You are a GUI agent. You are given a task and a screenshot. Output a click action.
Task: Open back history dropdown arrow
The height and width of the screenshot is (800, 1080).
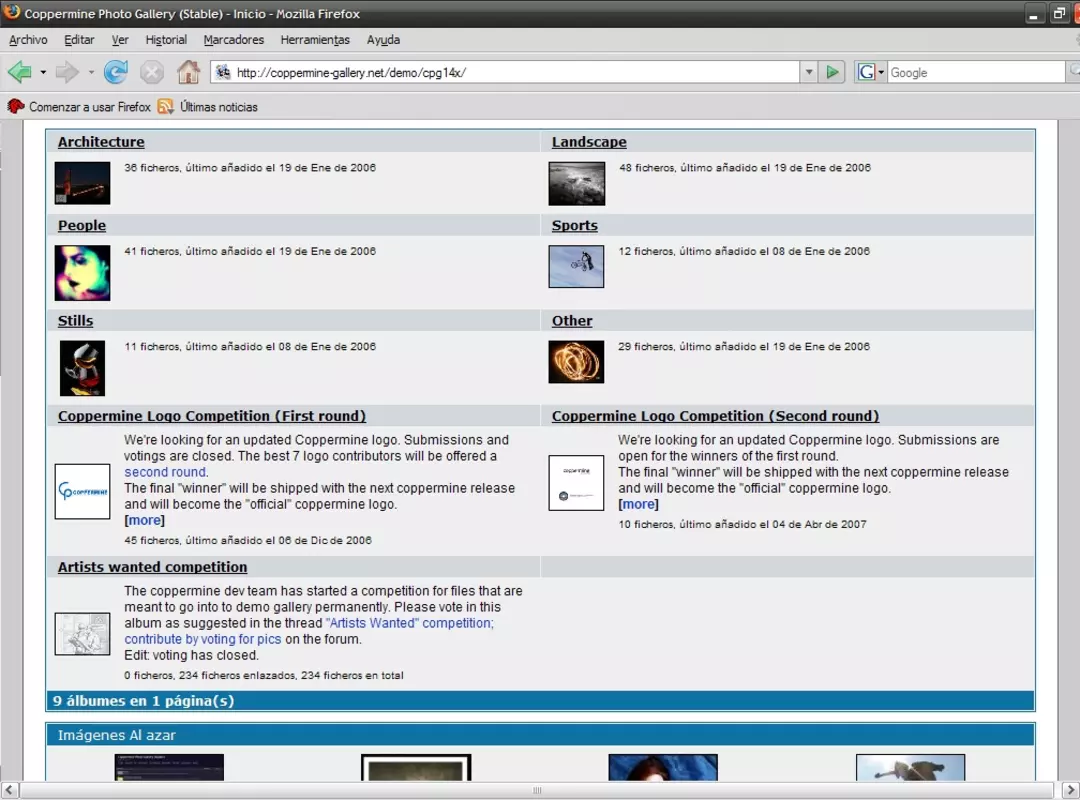click(x=43, y=72)
